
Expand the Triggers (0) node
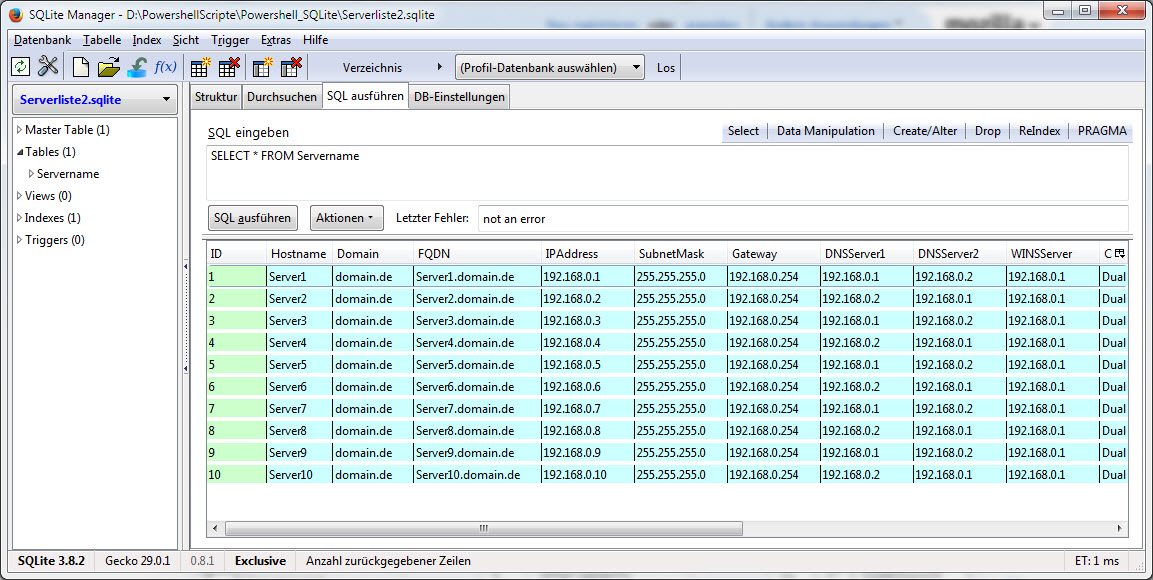pyautogui.click(x=19, y=240)
